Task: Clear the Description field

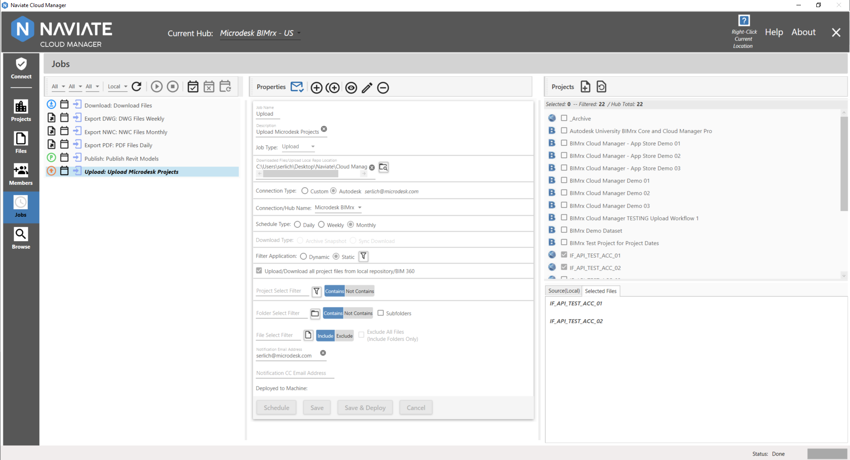Action: pos(324,129)
